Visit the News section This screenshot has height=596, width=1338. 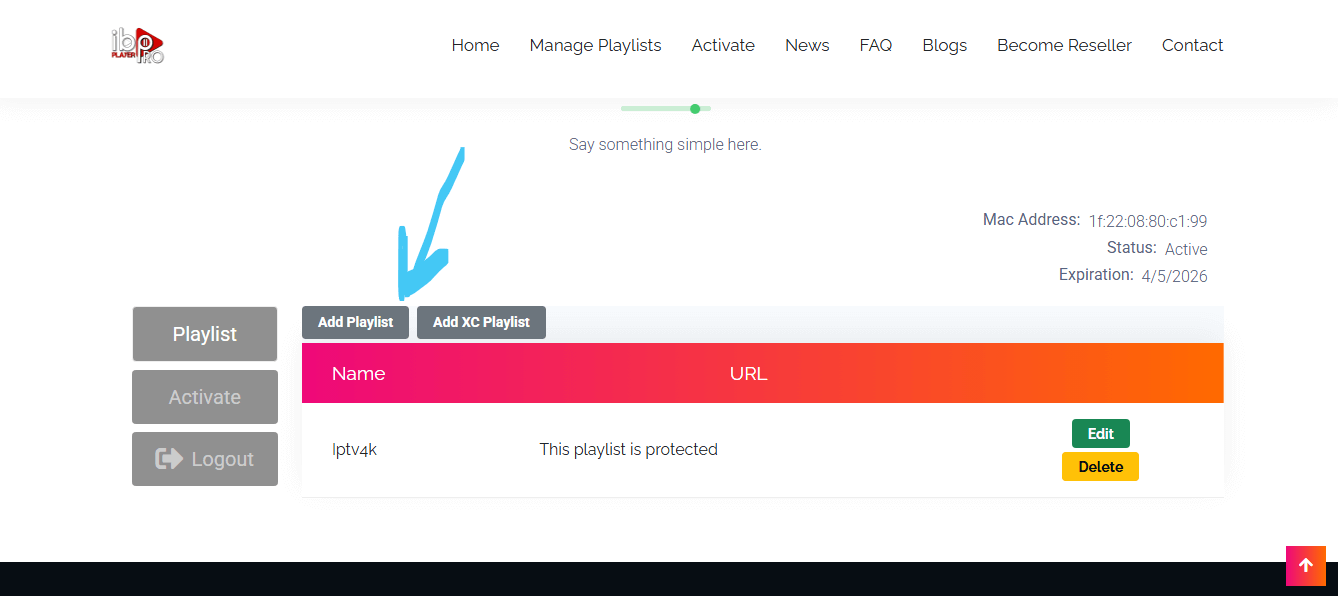(806, 45)
